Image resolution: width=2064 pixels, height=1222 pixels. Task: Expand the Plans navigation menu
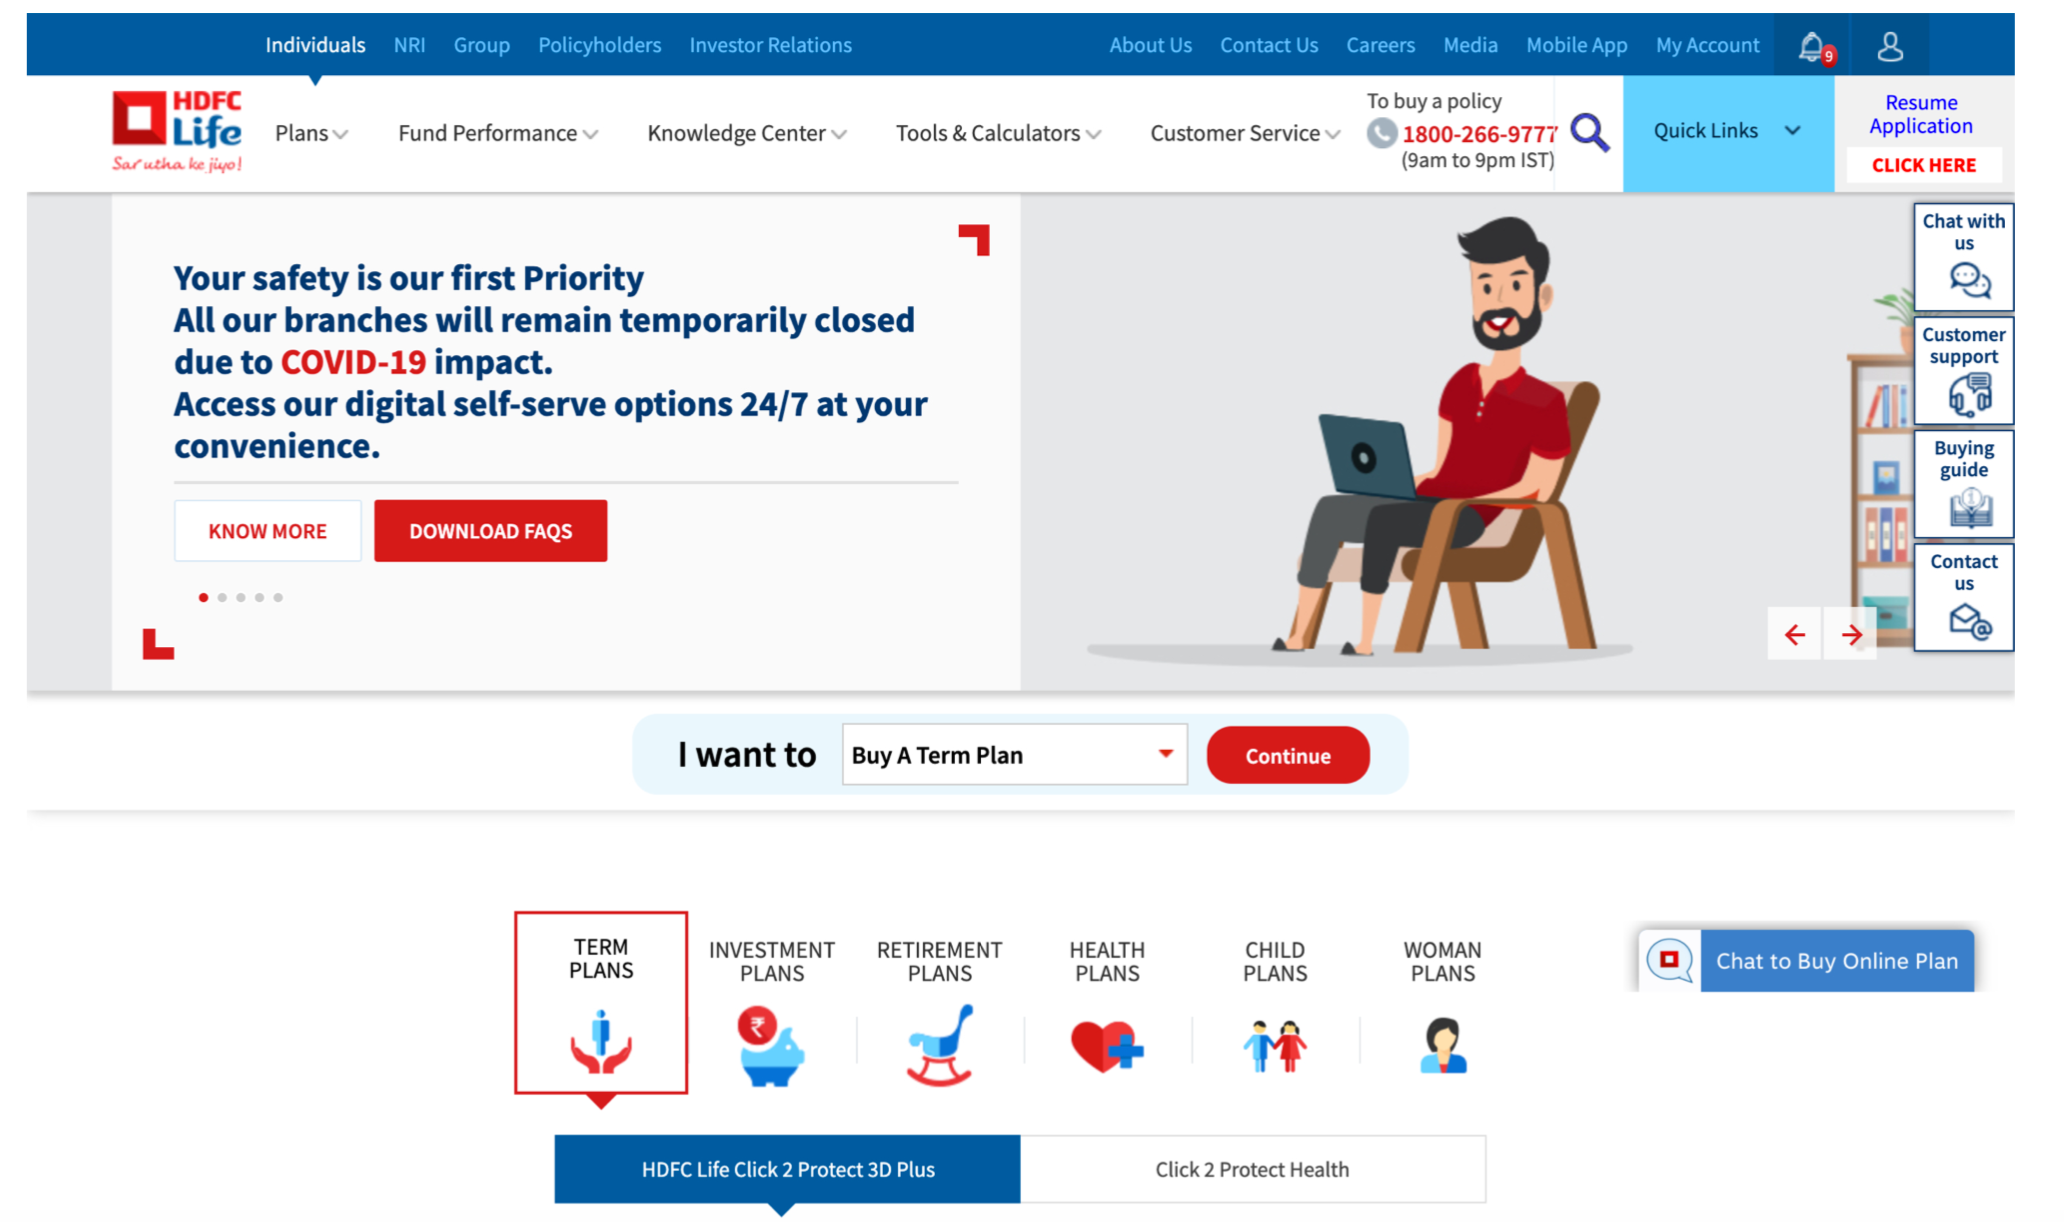(311, 133)
